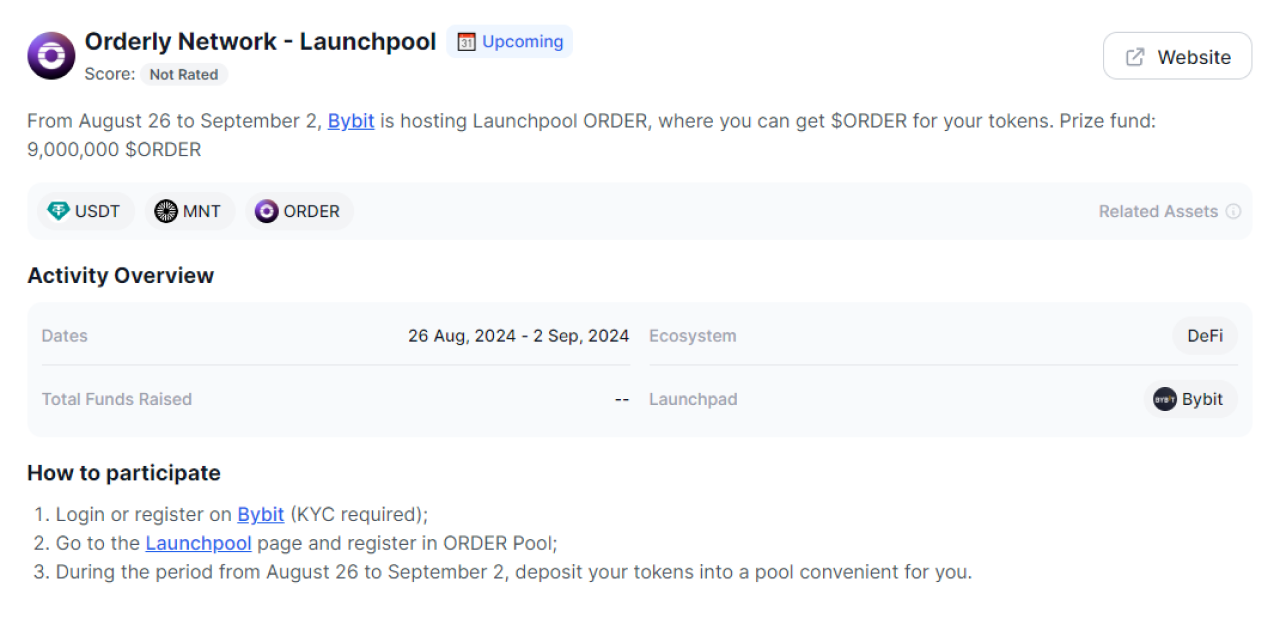
Task: Select the ORDER asset chip
Action: click(x=299, y=211)
